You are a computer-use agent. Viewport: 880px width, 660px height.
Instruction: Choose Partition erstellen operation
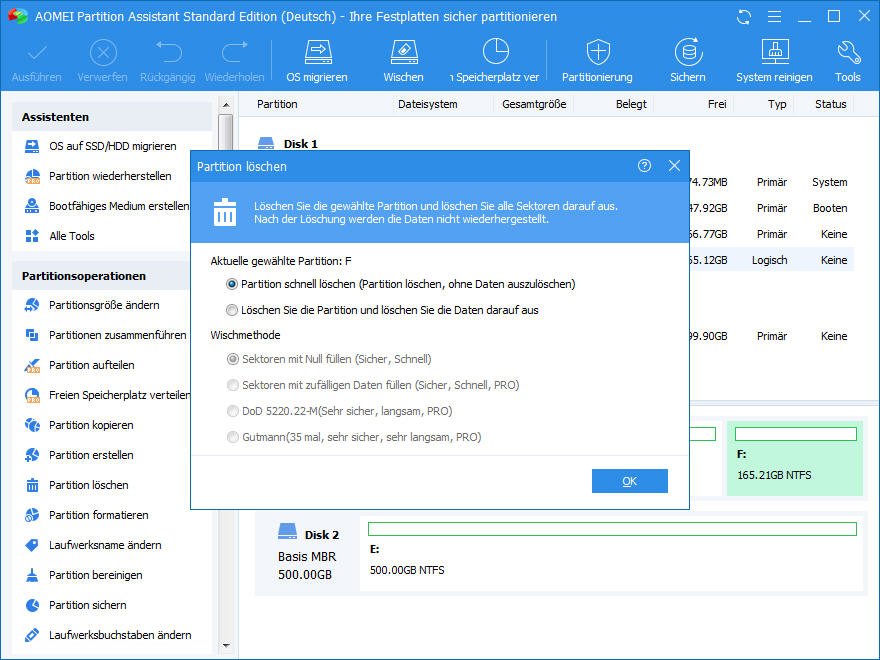[x=80, y=455]
